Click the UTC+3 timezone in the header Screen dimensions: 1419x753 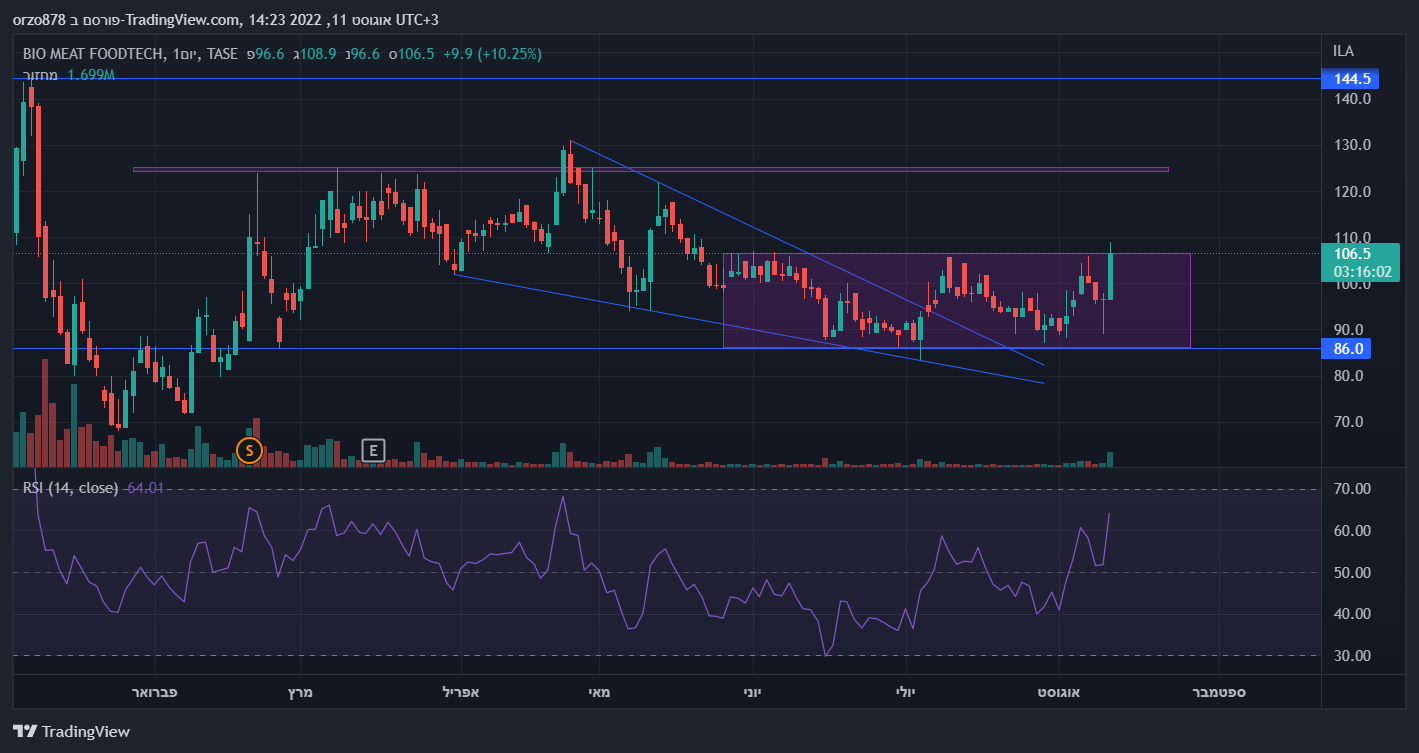(x=415, y=20)
